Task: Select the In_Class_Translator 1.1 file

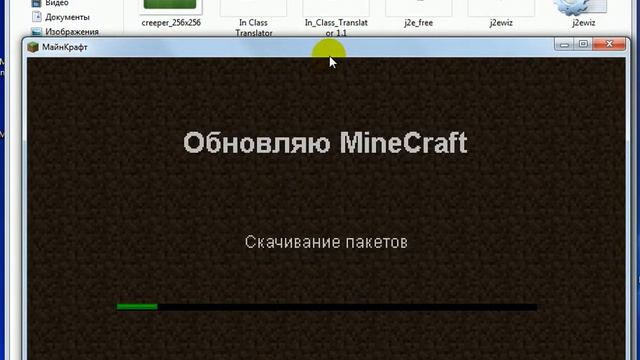Action: [336, 27]
